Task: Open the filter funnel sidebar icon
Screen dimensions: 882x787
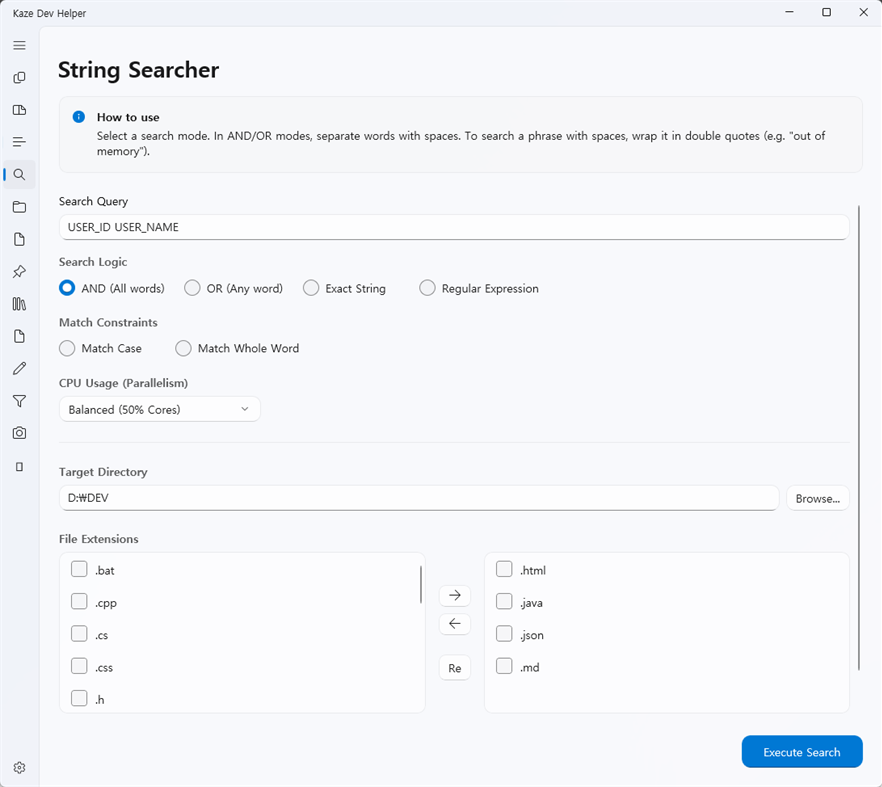Action: pyautogui.click(x=19, y=401)
